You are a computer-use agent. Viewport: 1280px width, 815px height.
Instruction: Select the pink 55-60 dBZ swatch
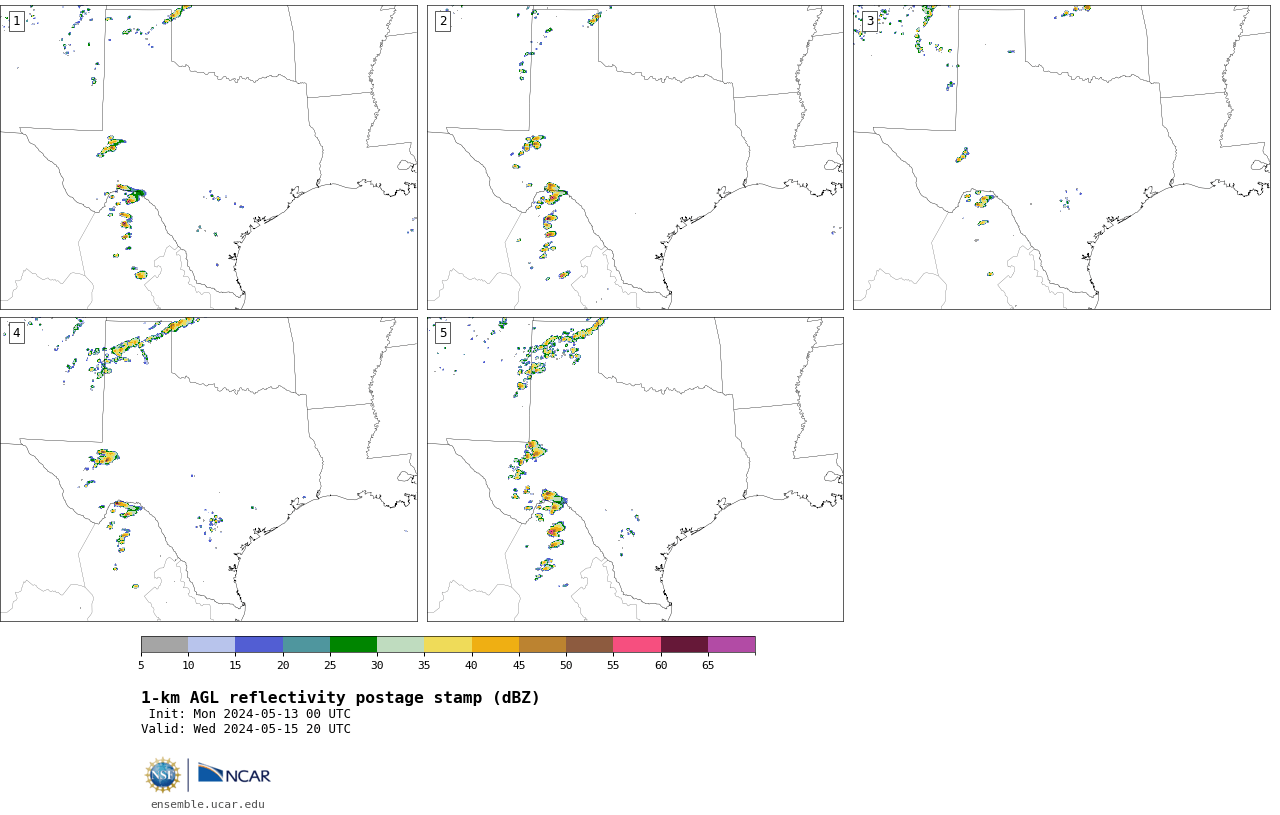point(637,644)
